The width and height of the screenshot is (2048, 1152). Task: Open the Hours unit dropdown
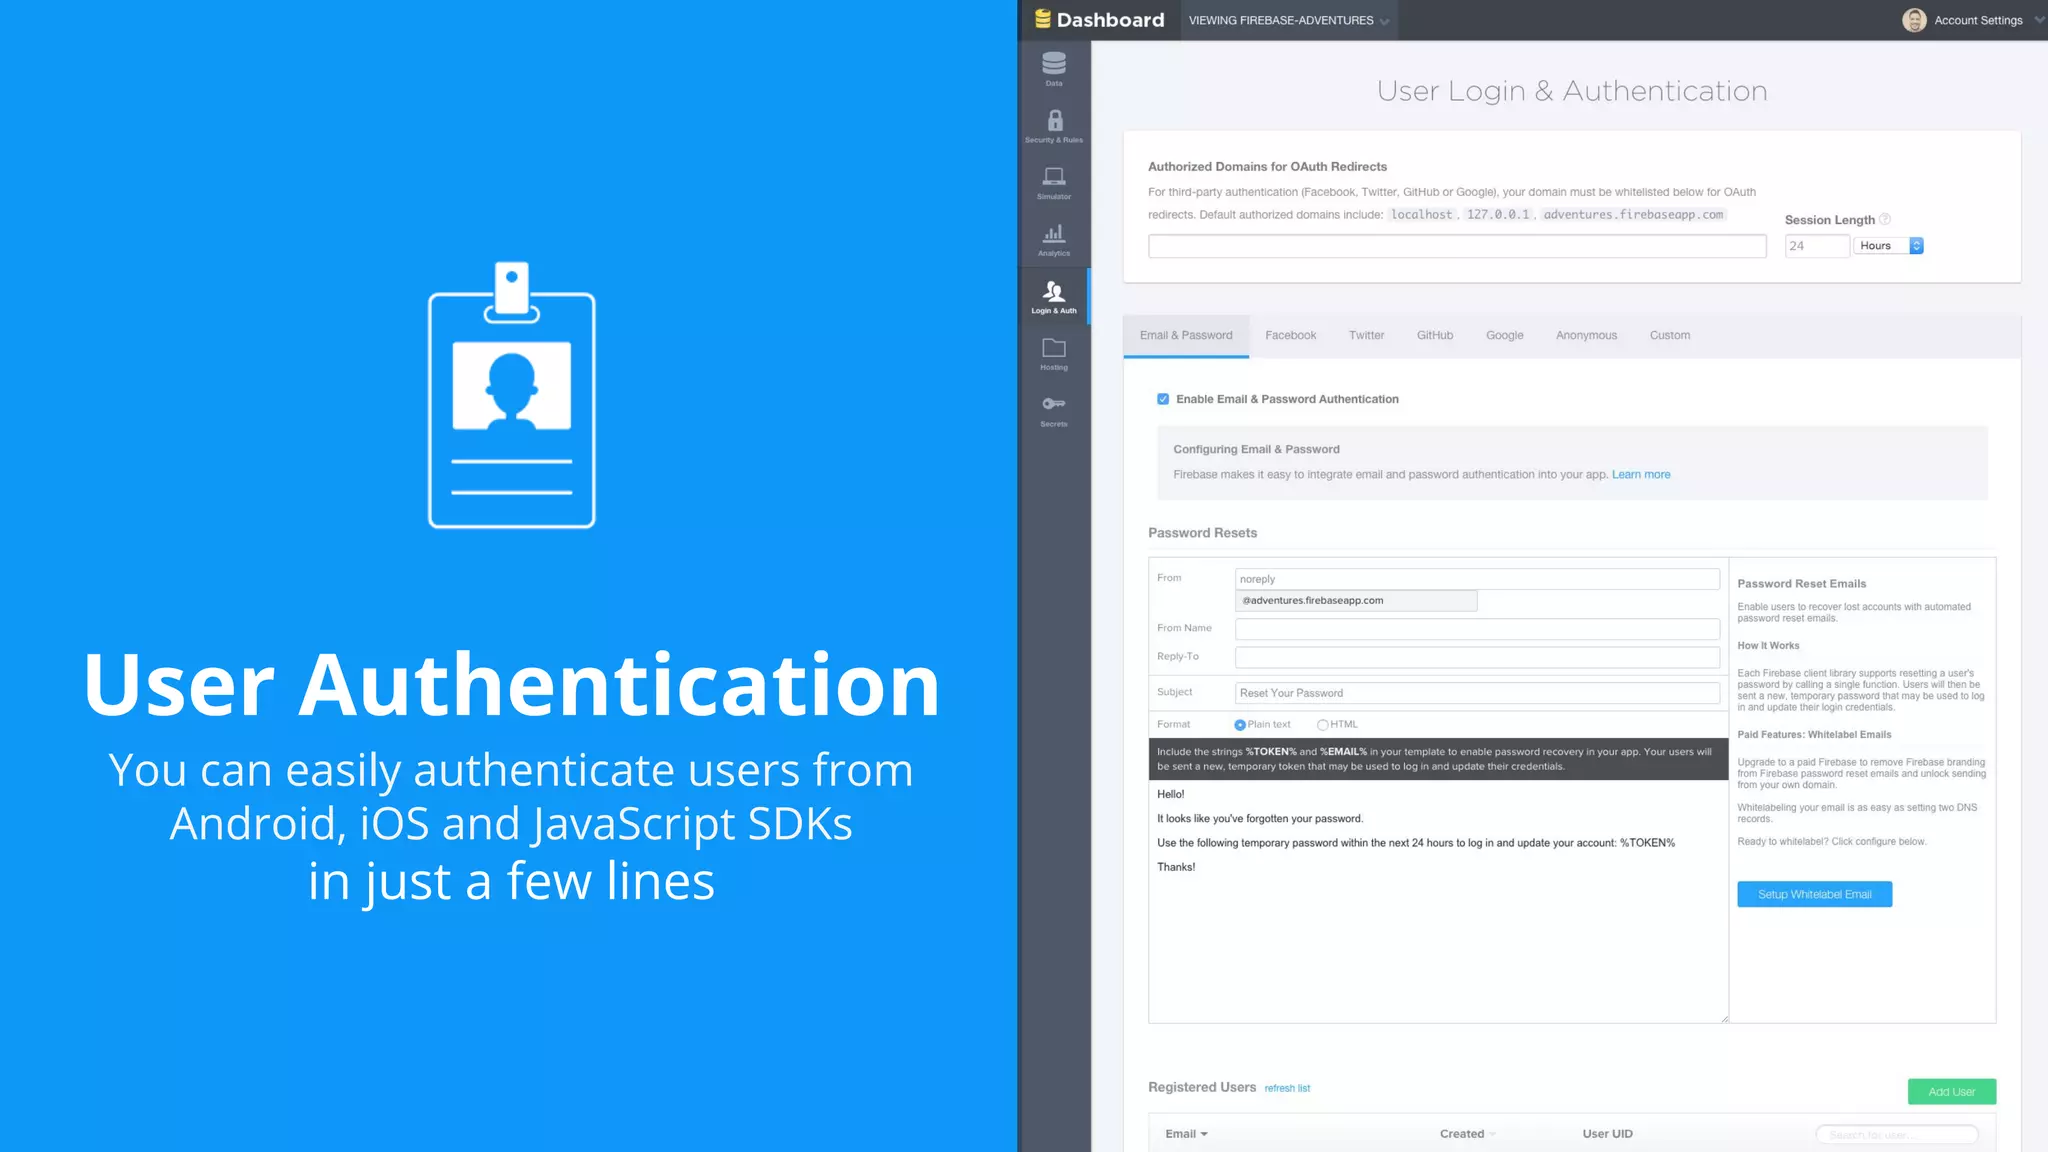coord(1889,246)
